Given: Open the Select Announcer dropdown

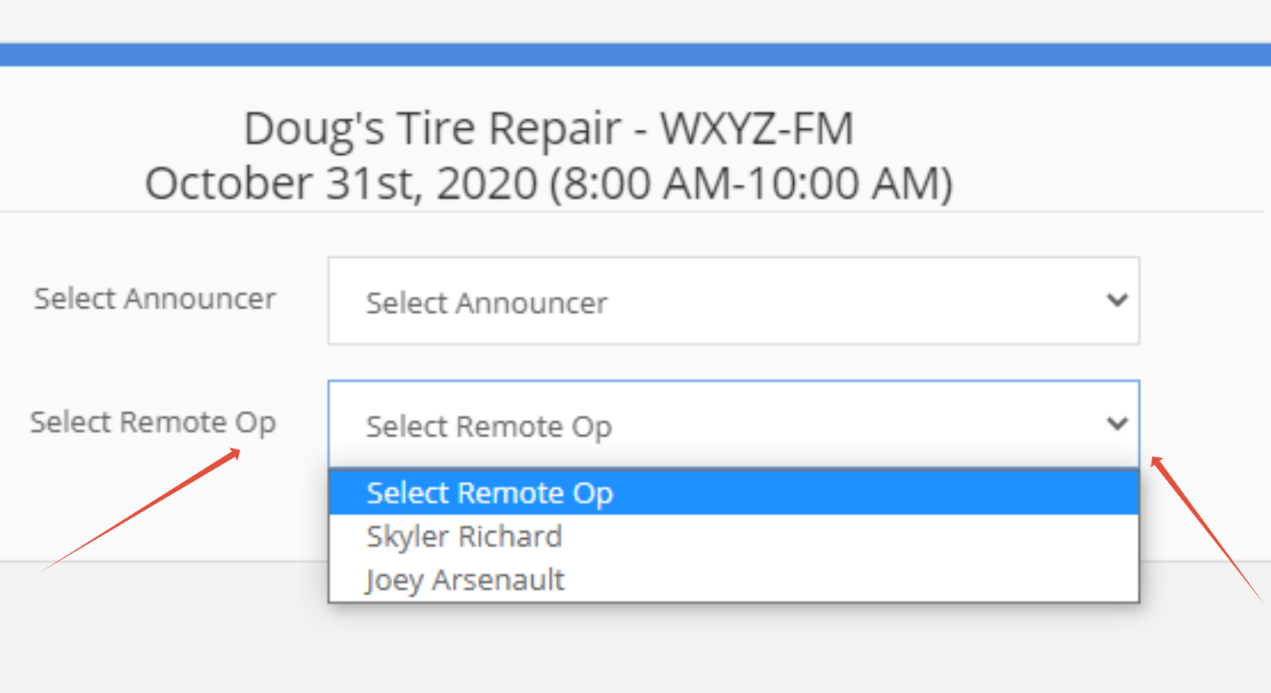Looking at the screenshot, I should click(733, 302).
